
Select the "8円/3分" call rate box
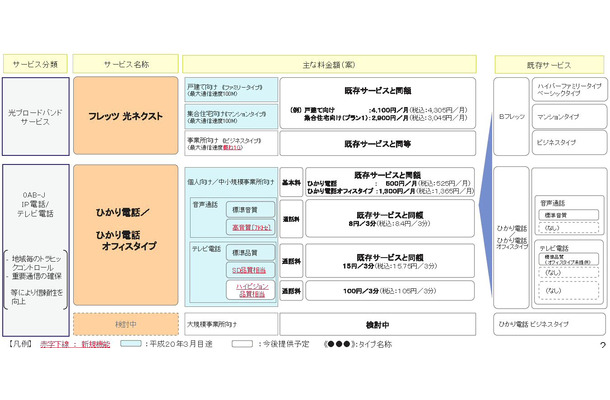[x=390, y=219]
